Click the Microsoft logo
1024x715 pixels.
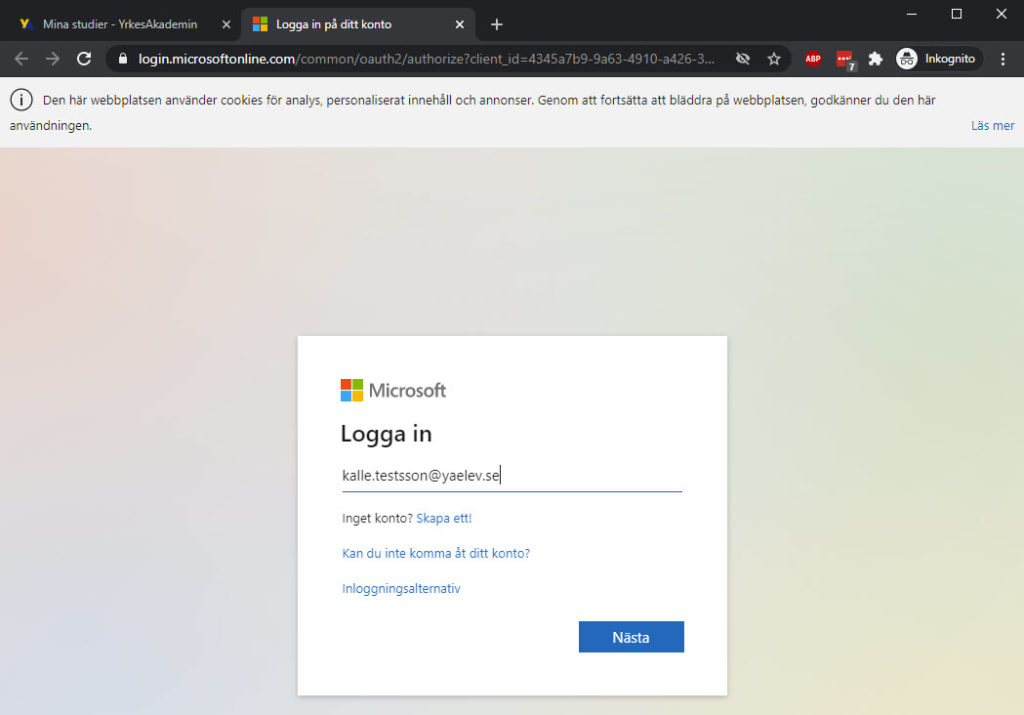tap(393, 390)
